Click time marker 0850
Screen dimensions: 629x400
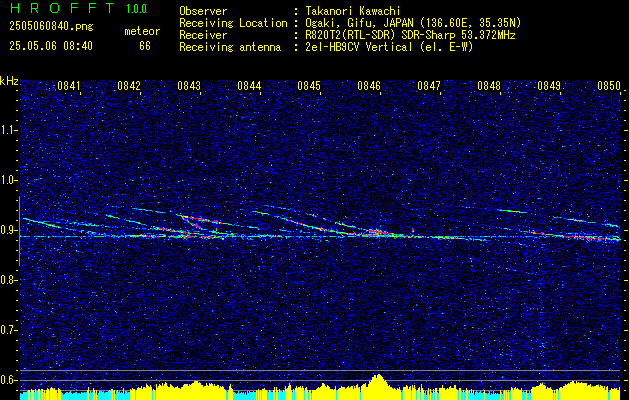(609, 85)
